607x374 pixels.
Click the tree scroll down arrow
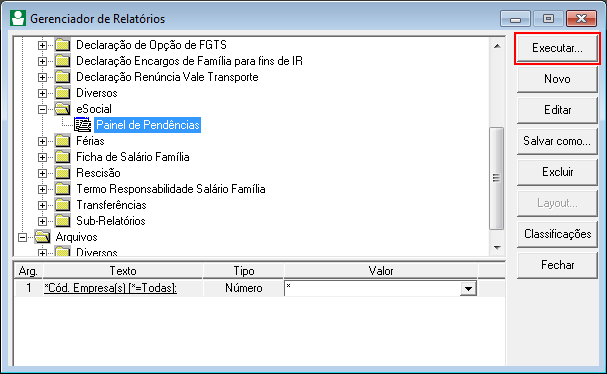click(497, 247)
